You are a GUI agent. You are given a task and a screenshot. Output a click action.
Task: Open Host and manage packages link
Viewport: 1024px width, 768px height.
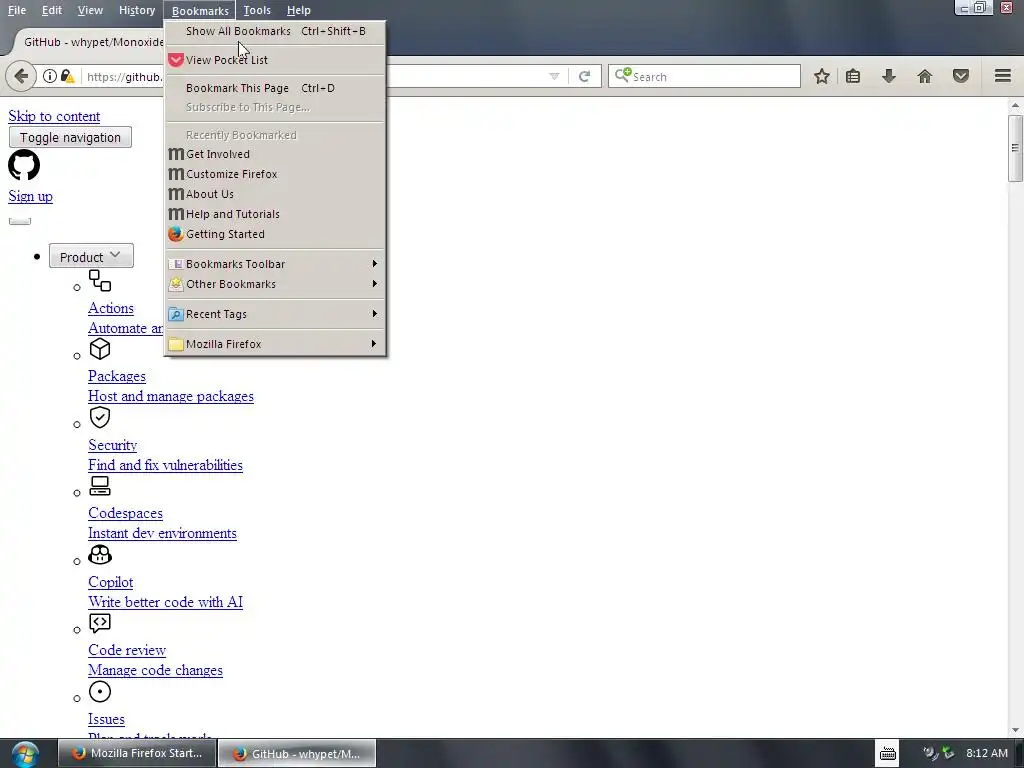click(x=171, y=396)
